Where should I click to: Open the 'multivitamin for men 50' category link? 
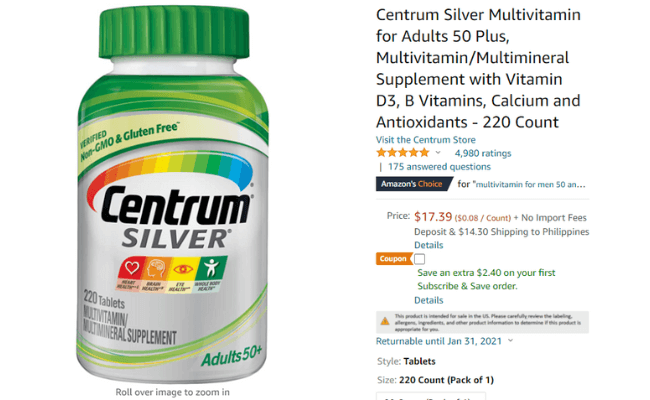pos(531,184)
